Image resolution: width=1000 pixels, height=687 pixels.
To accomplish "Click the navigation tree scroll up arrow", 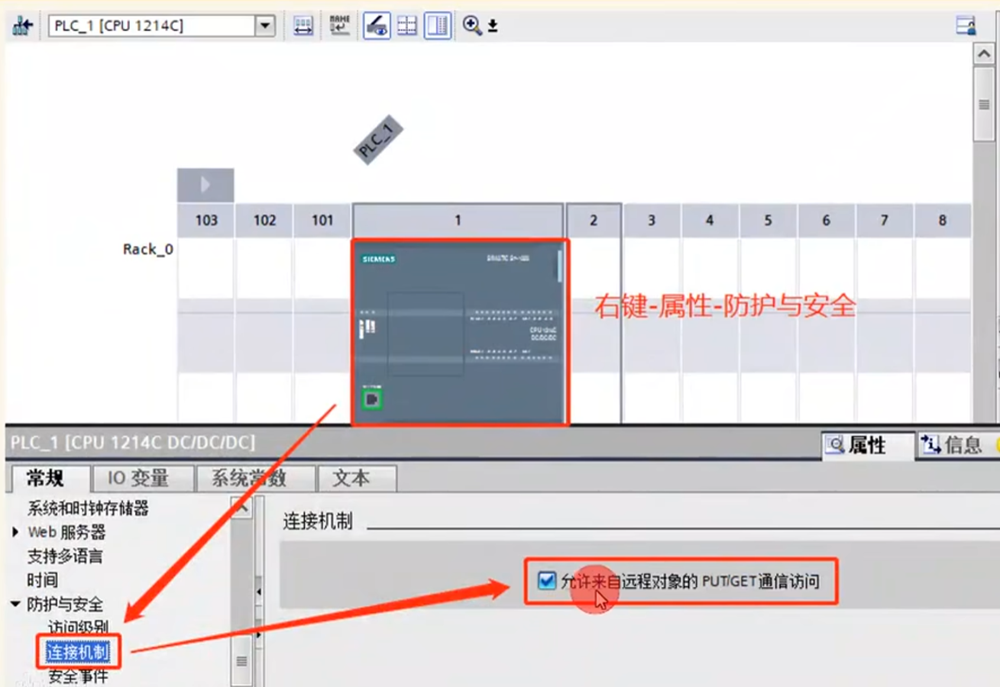I will (242, 508).
